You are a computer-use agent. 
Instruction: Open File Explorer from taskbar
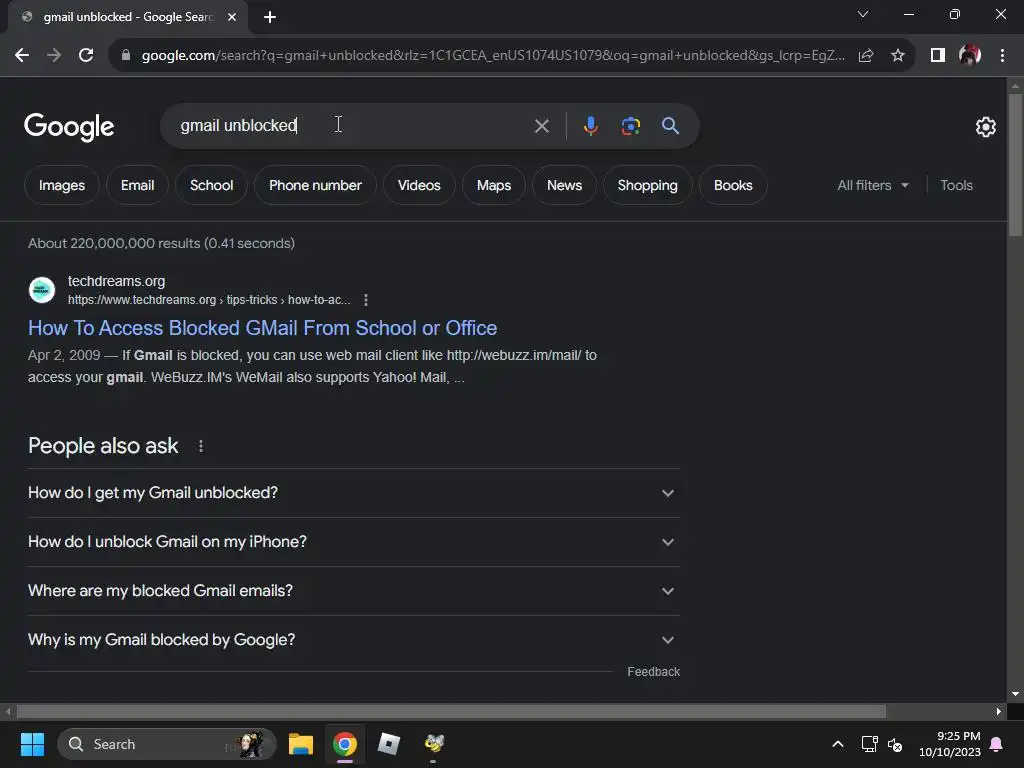click(301, 744)
